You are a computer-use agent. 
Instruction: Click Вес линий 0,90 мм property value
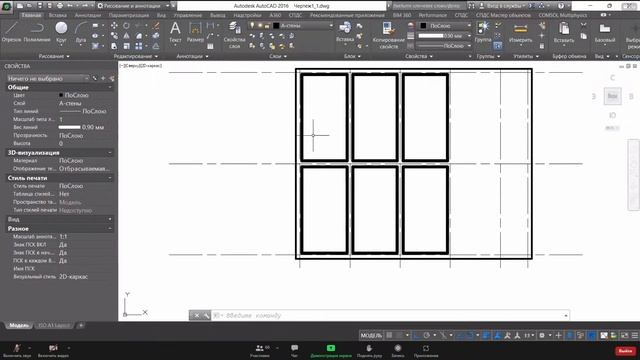(82, 127)
